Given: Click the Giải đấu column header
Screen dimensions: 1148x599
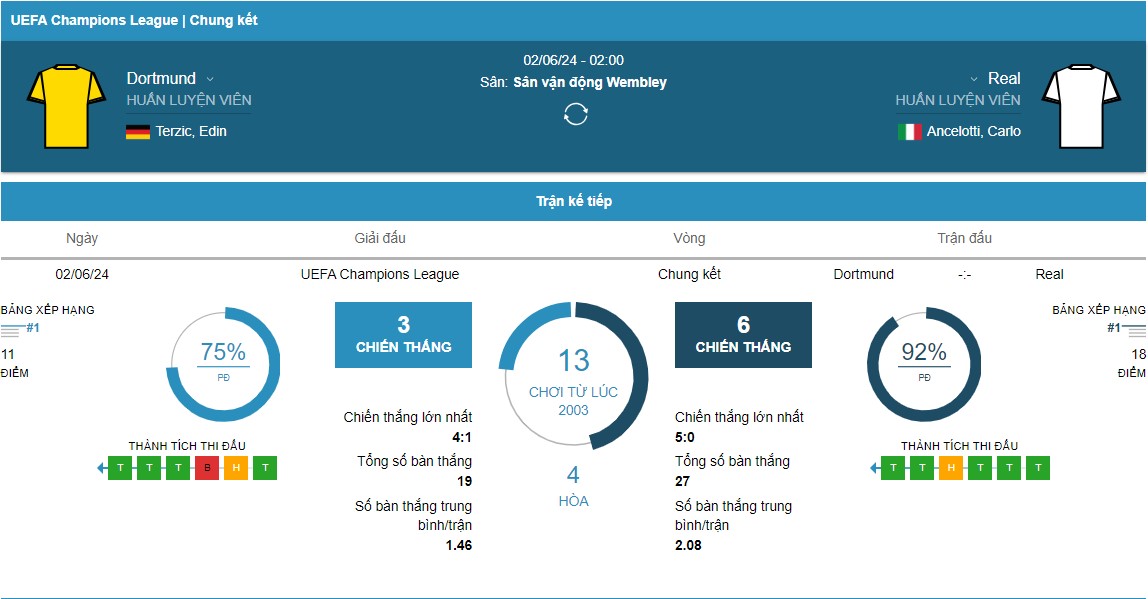Looking at the screenshot, I should 380,238.
